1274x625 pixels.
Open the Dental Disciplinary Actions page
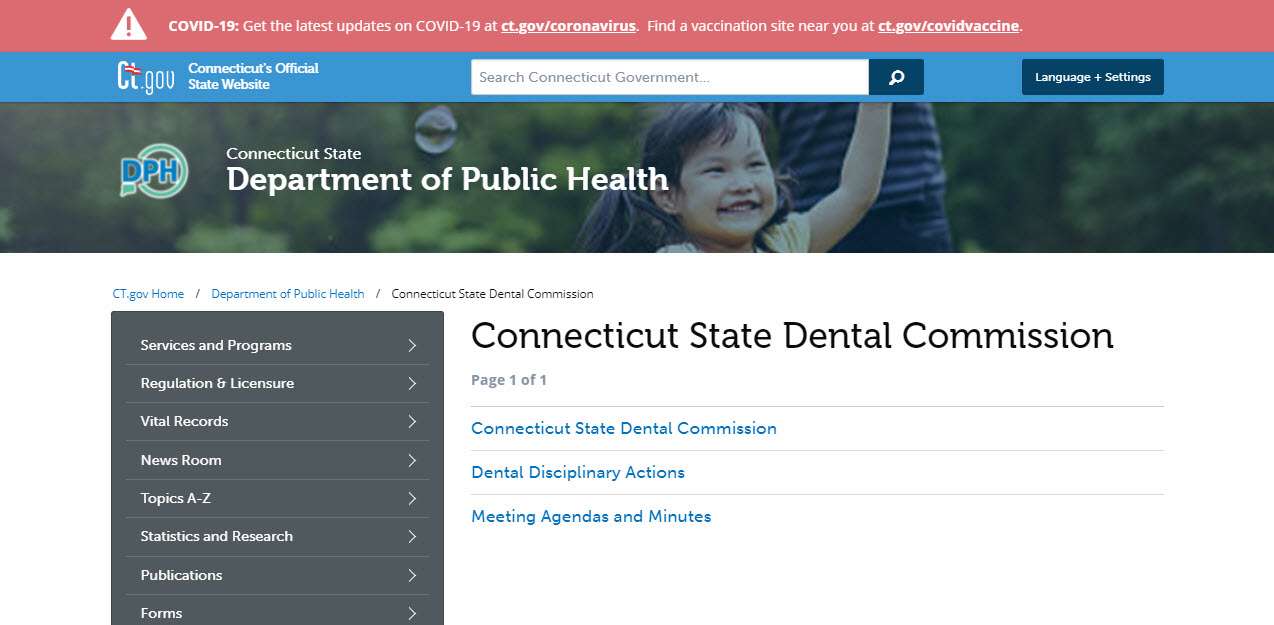pyautogui.click(x=578, y=471)
